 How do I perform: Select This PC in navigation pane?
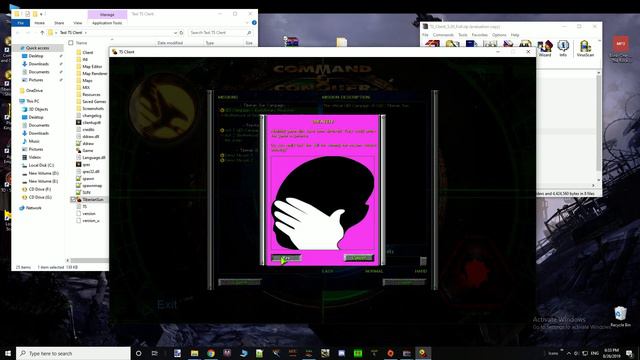[x=33, y=101]
